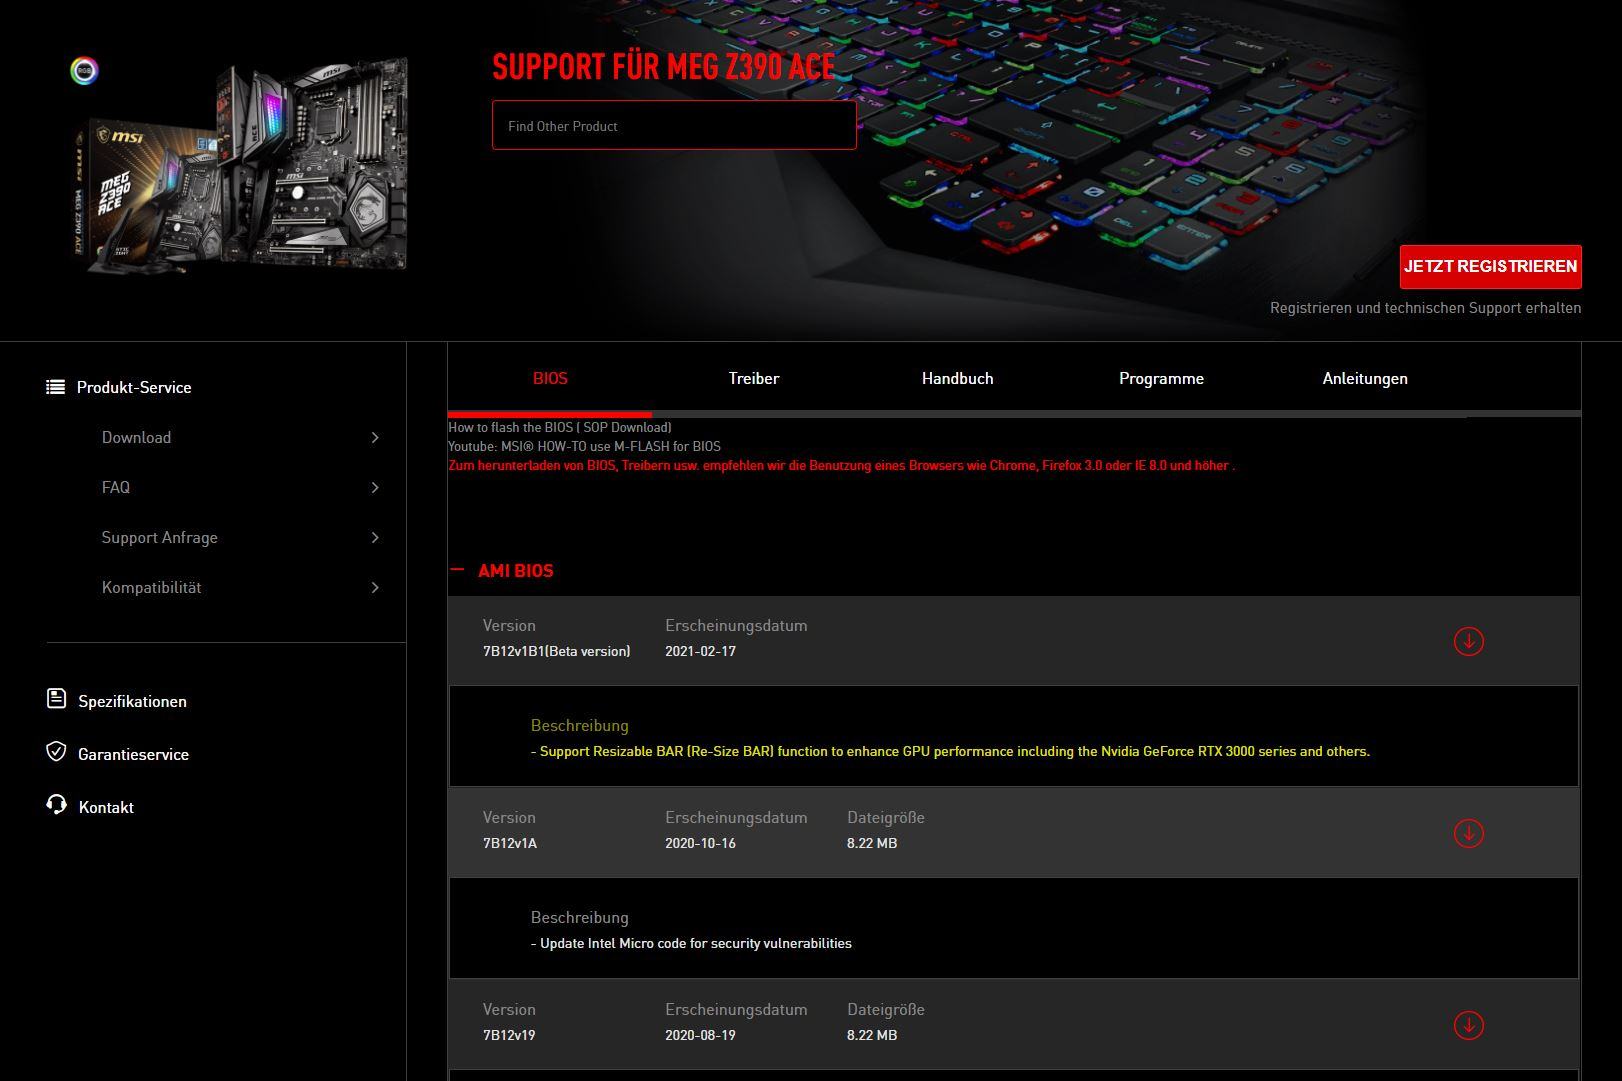Open How to flash the BIOS link

click(x=560, y=427)
